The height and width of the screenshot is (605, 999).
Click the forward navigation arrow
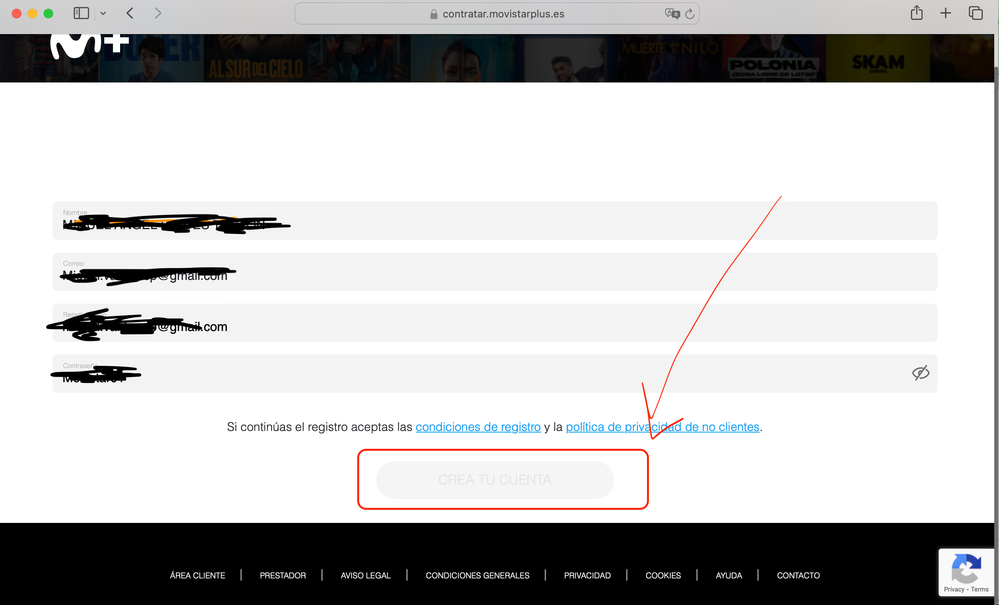click(x=158, y=13)
